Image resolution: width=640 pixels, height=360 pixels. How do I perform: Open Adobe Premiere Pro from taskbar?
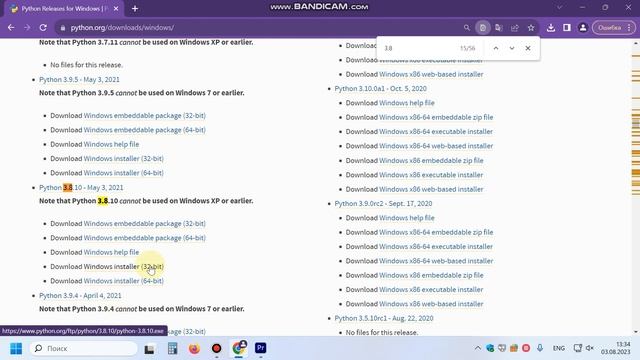(260, 348)
